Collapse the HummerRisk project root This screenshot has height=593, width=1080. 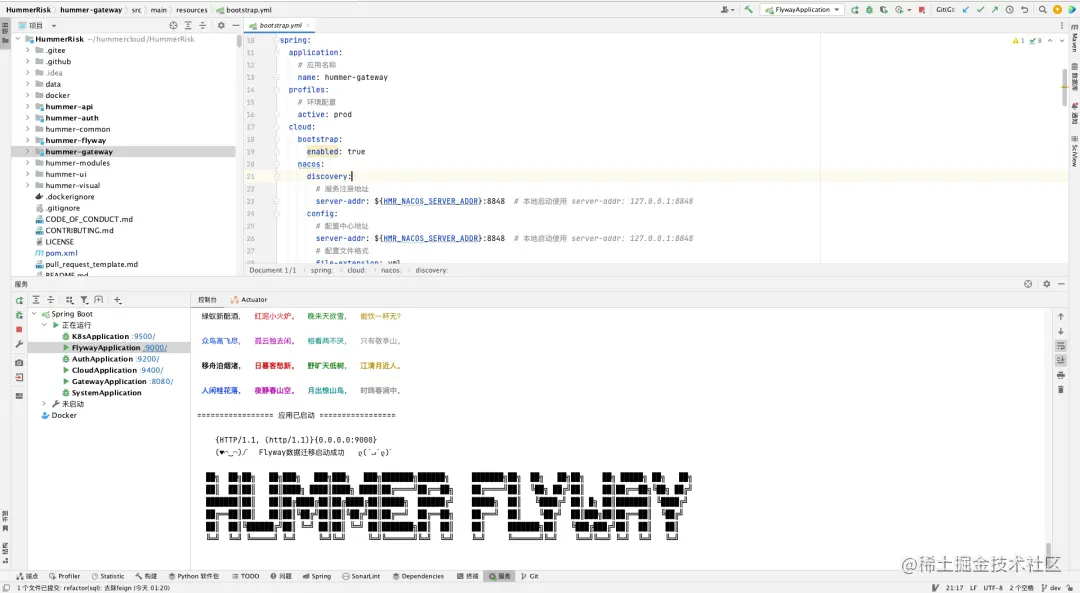[x=18, y=39]
